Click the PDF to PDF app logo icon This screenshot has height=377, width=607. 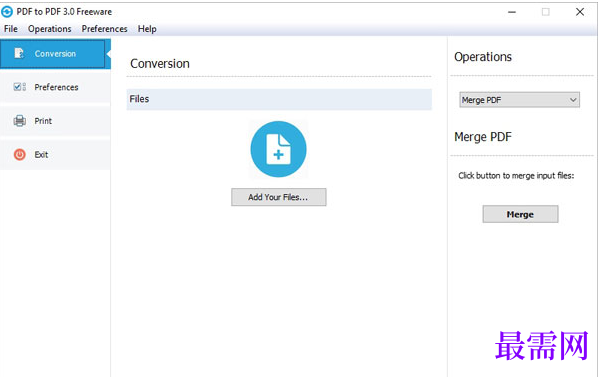point(7,12)
